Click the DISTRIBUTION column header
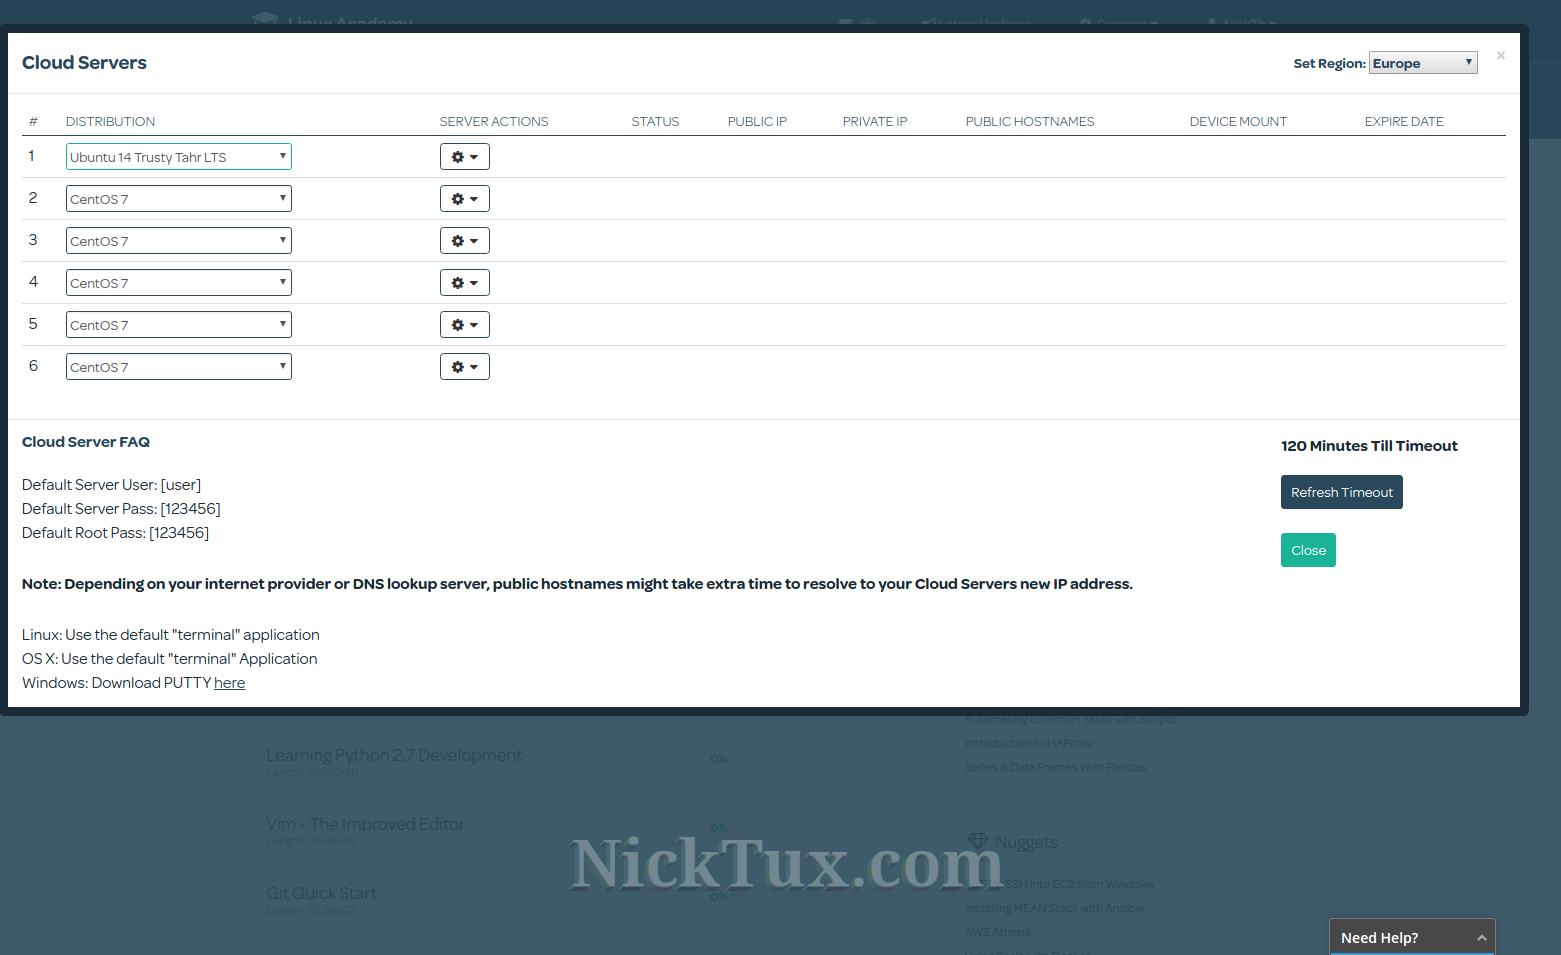 110,122
